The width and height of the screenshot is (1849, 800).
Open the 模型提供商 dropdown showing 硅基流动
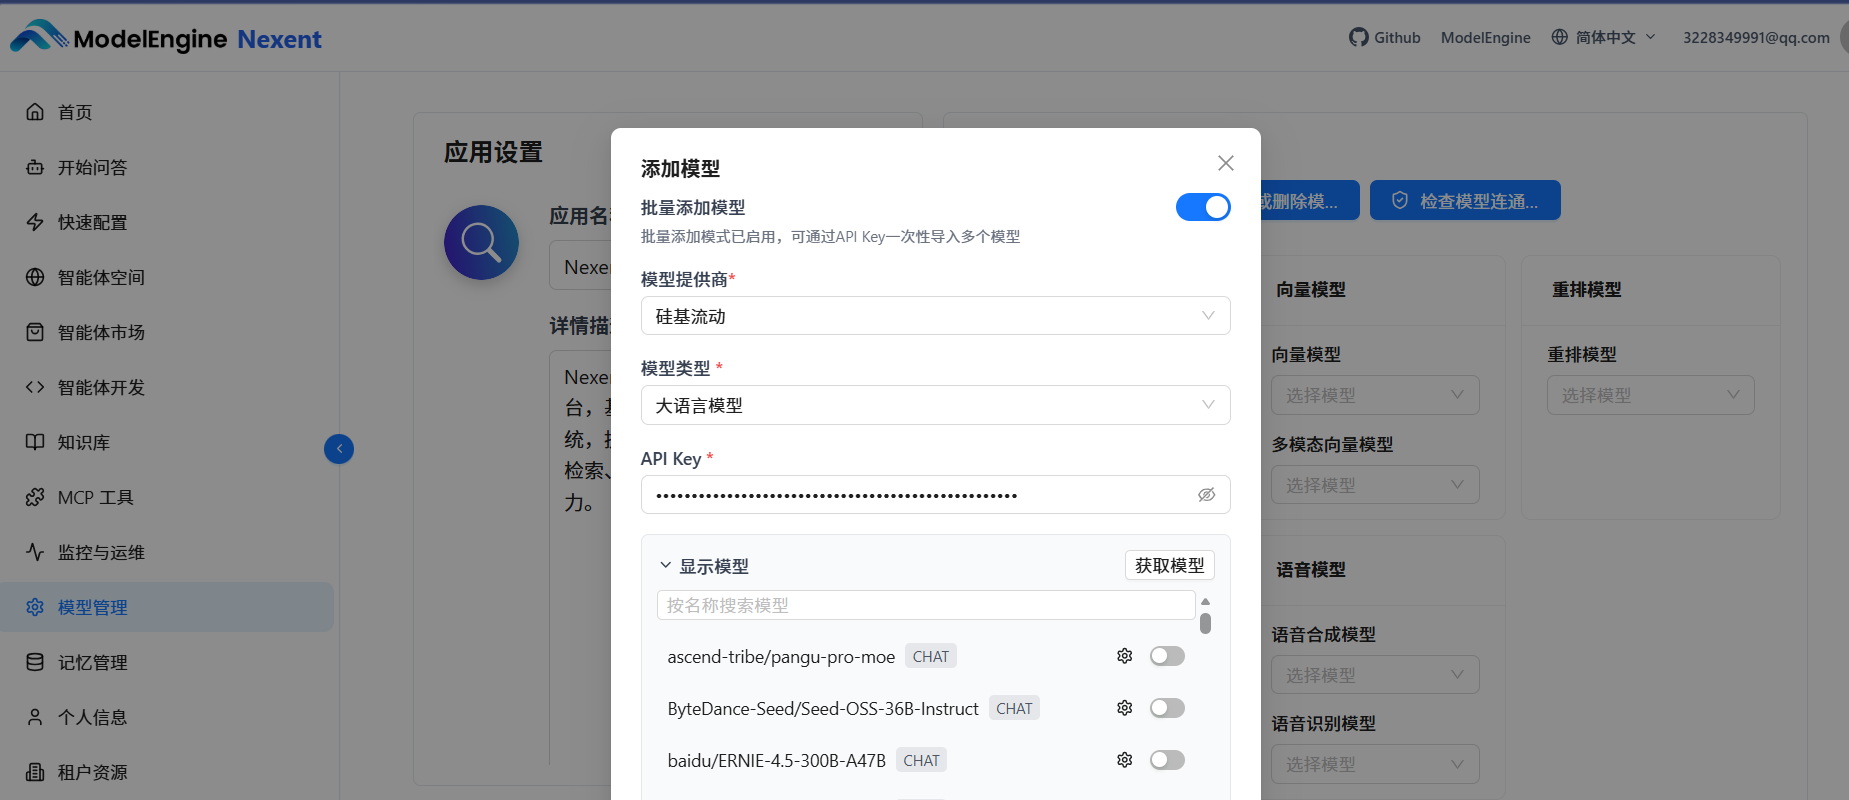click(935, 316)
